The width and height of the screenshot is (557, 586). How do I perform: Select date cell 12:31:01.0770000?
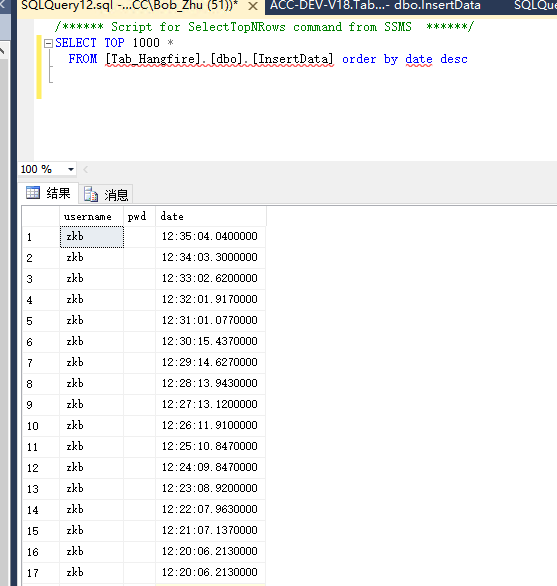210,320
